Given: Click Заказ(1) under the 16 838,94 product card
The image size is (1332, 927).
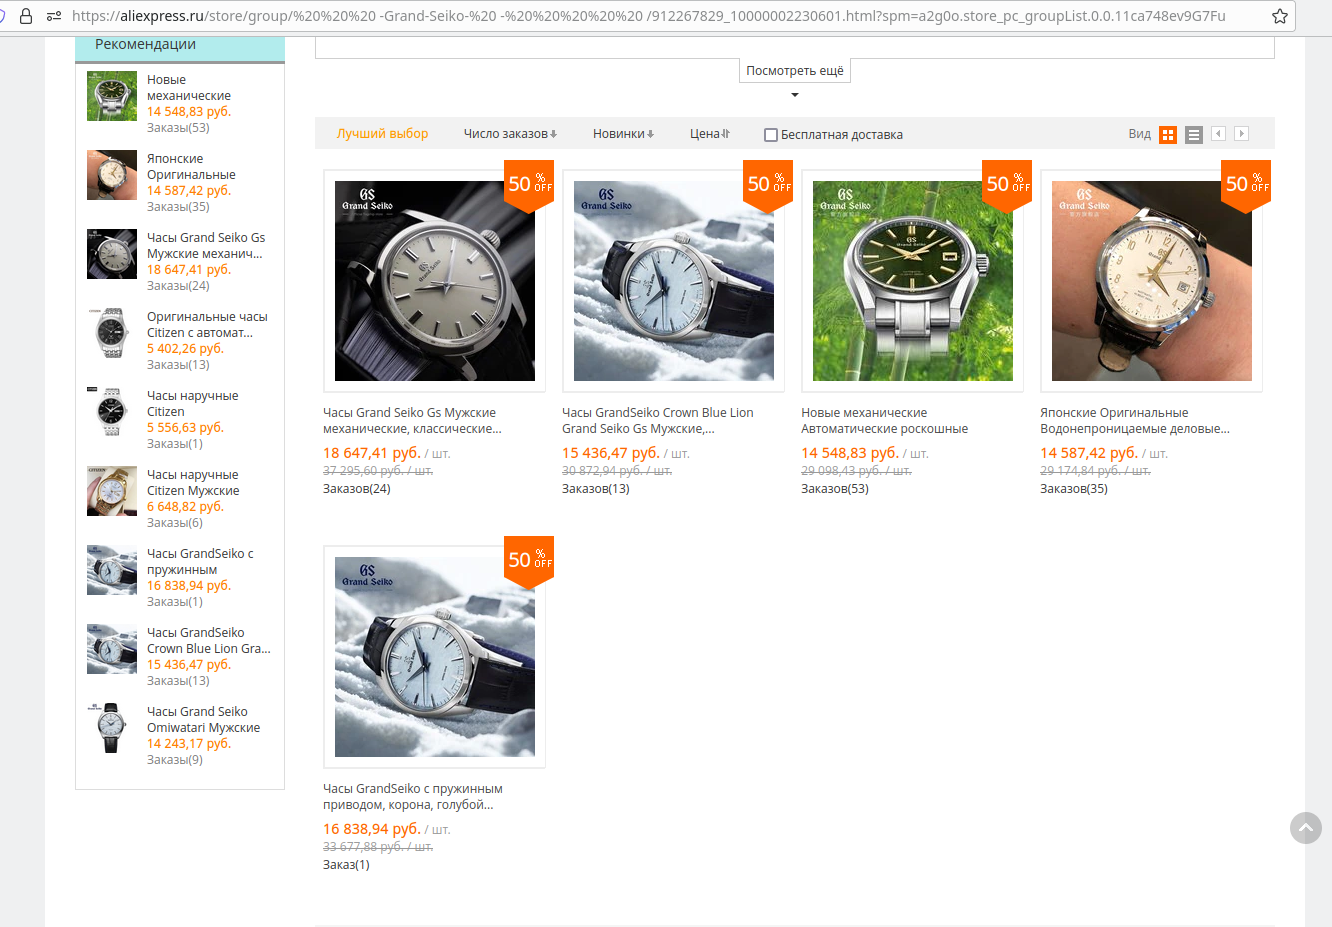Looking at the screenshot, I should pos(346,865).
